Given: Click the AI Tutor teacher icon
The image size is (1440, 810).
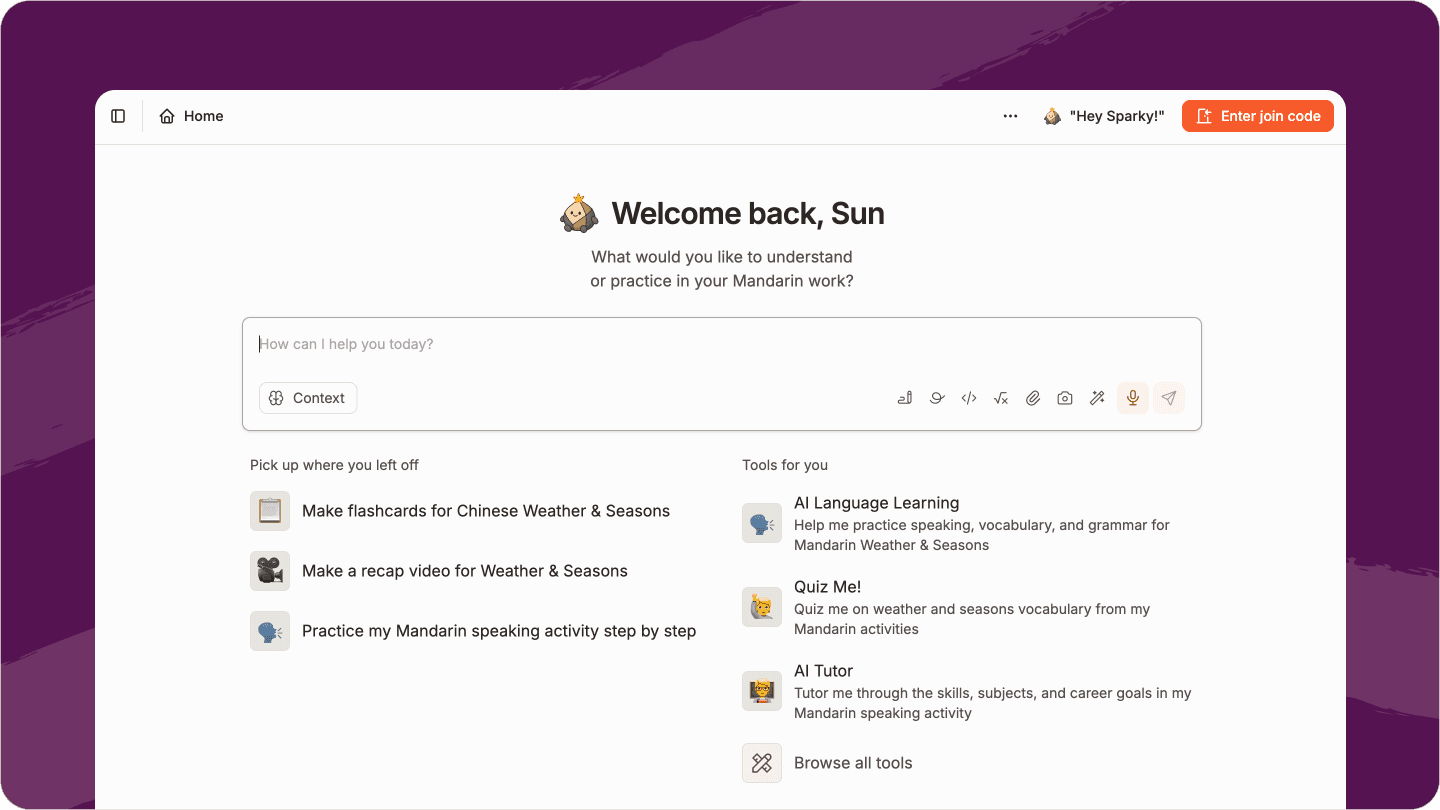Looking at the screenshot, I should 762,691.
